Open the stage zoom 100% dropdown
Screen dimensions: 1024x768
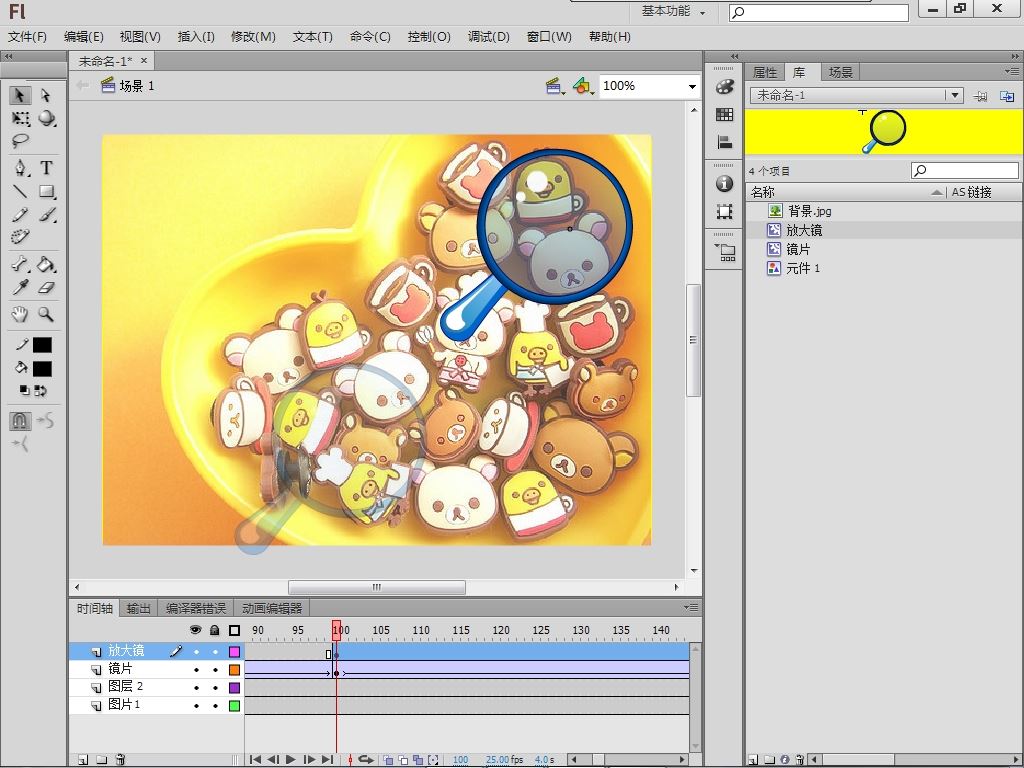(x=691, y=87)
